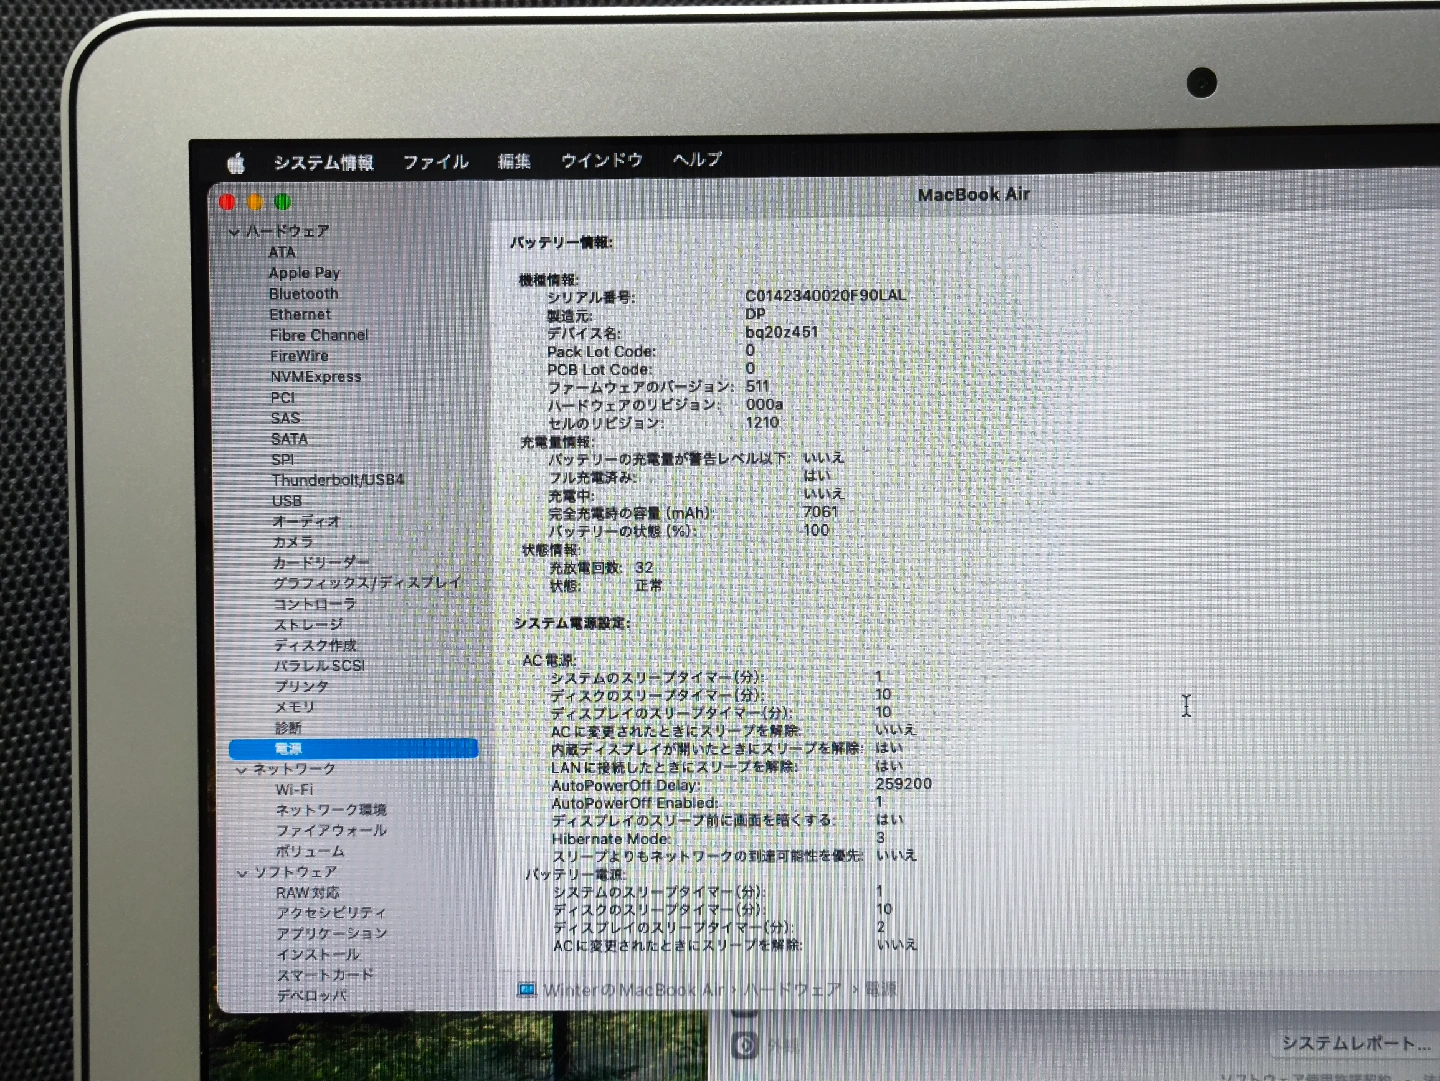
Task: Collapse the ソフトウェア section
Action: pyautogui.click(x=242, y=873)
